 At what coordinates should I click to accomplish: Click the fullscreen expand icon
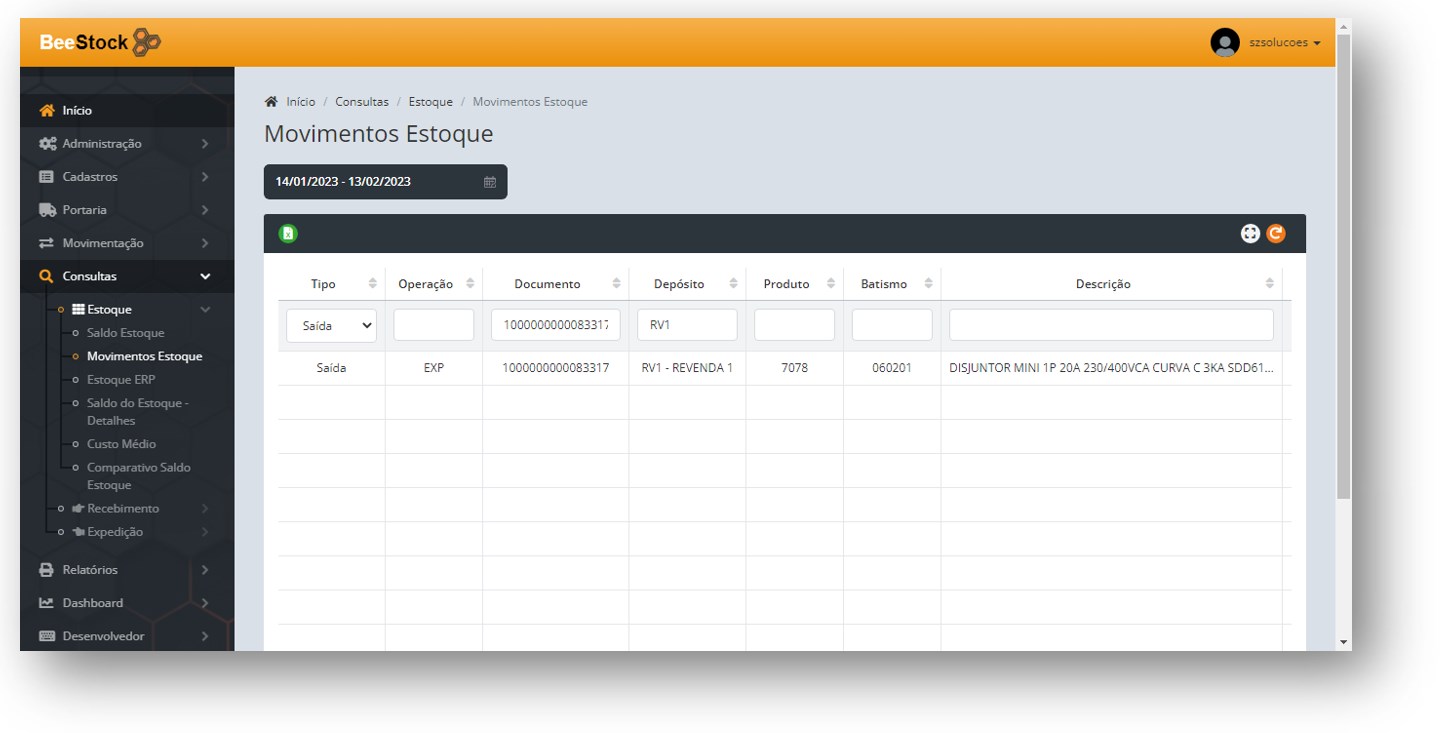pyautogui.click(x=1250, y=234)
